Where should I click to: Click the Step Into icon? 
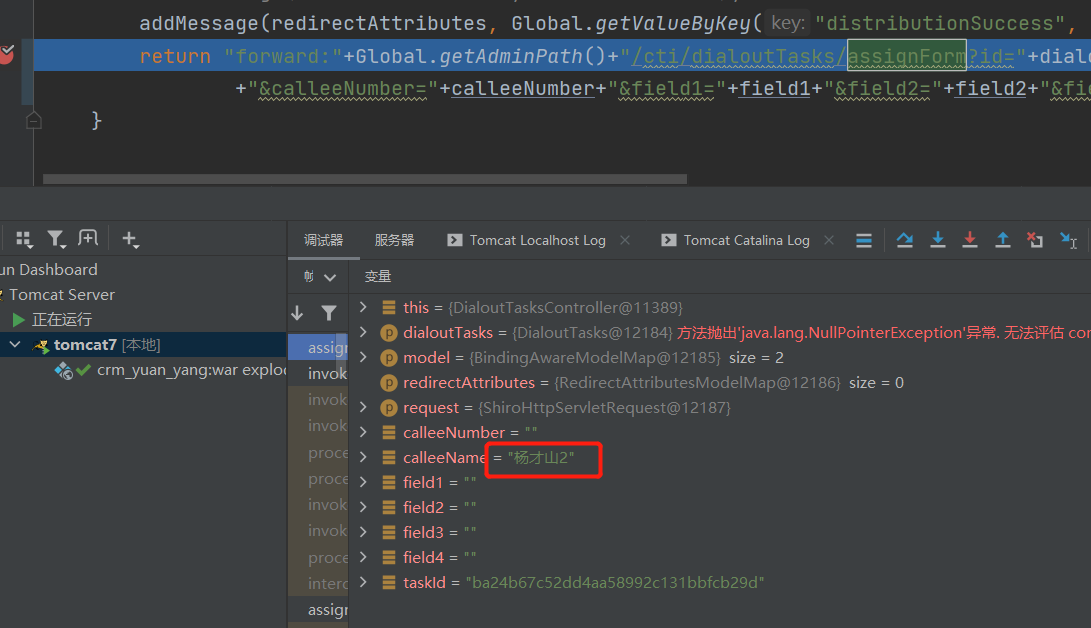[x=937, y=239]
